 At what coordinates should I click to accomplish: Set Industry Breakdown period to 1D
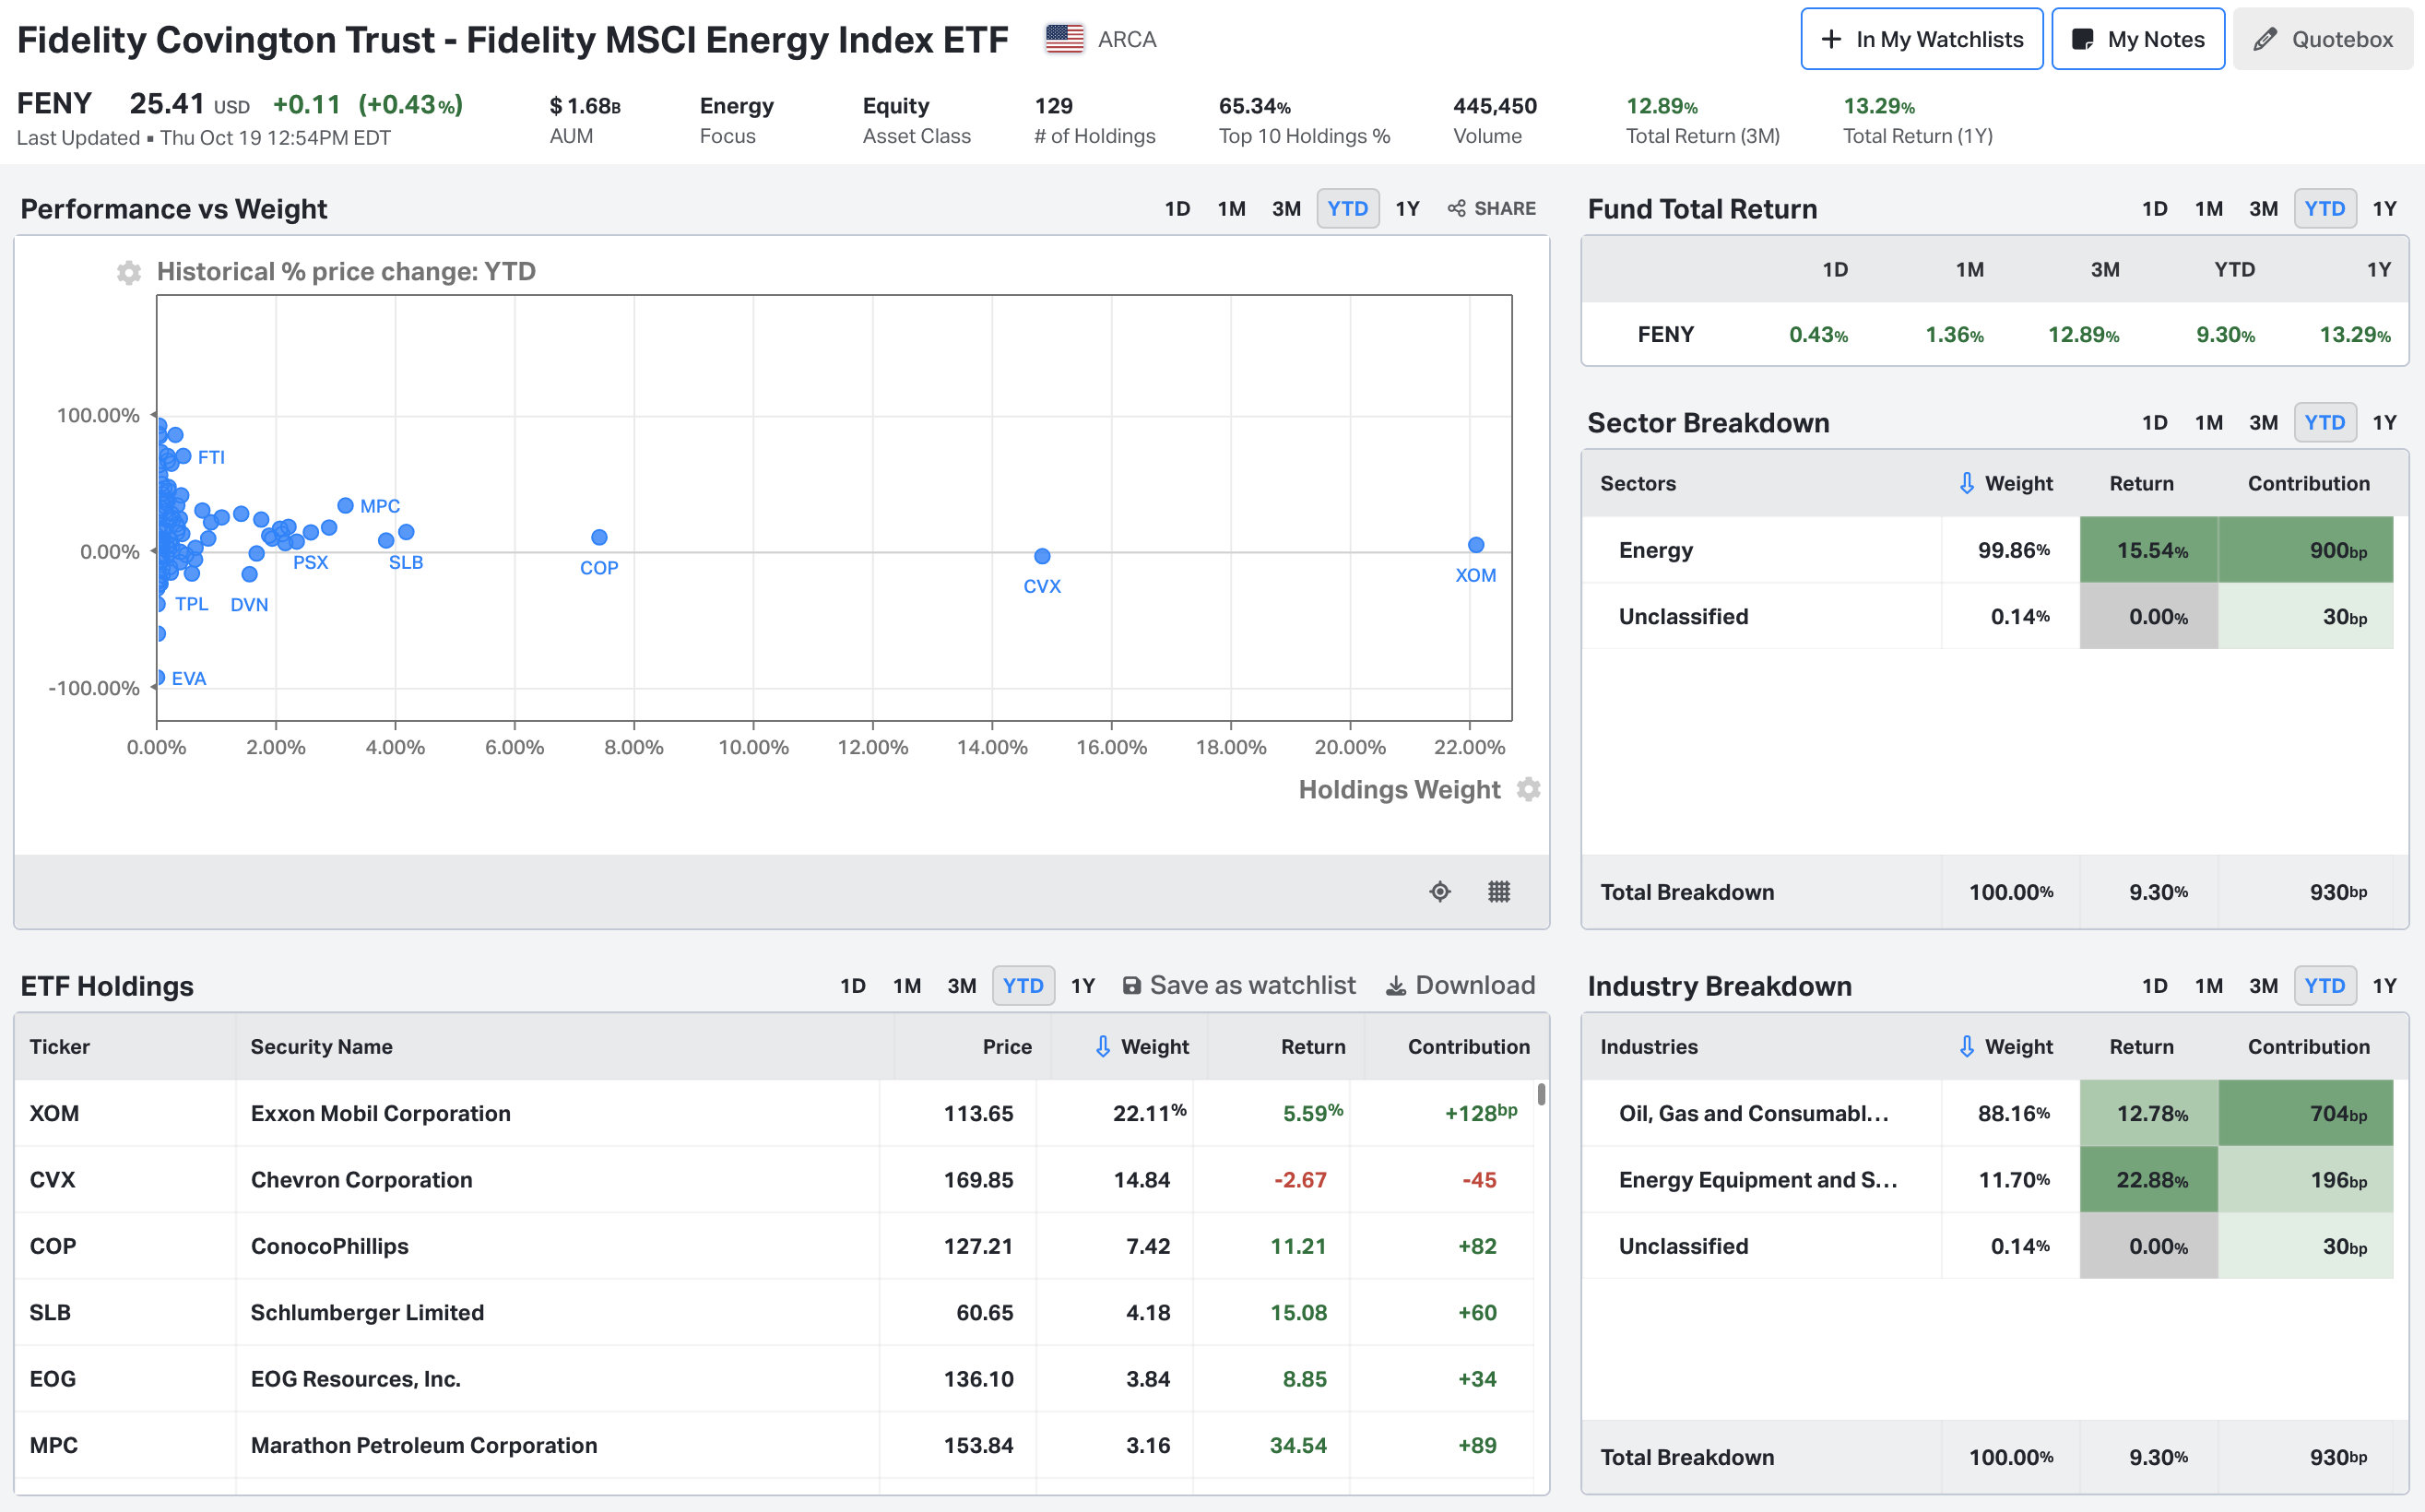click(2154, 985)
